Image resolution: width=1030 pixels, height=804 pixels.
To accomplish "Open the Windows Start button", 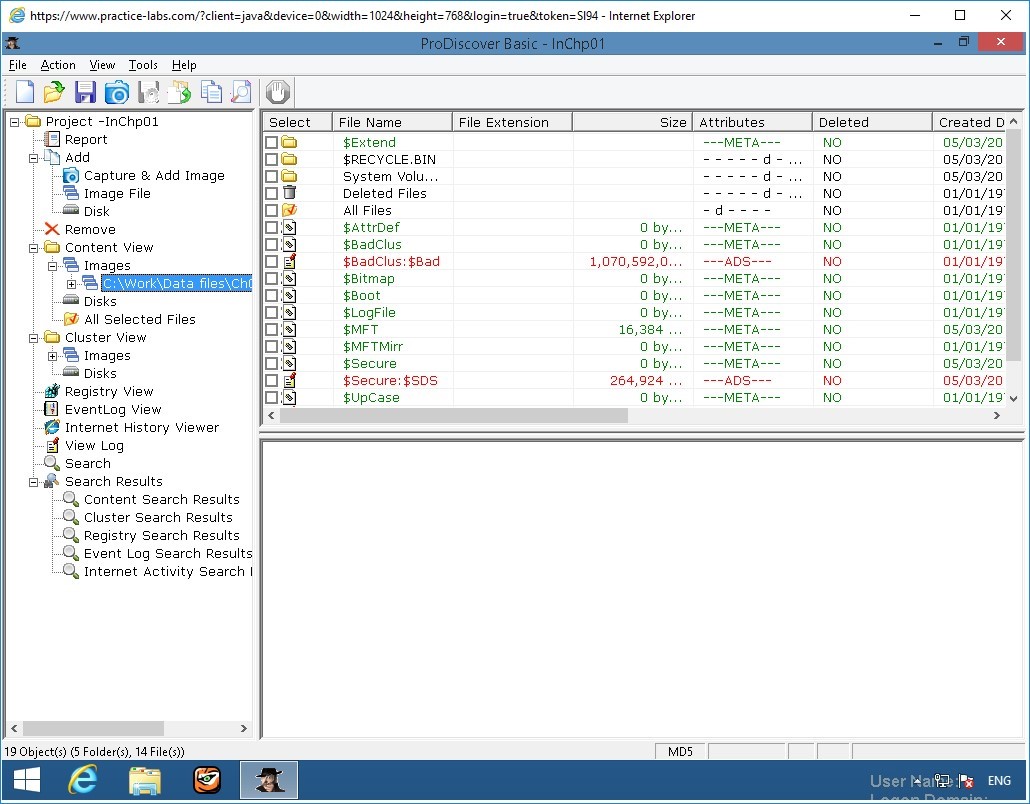I will (27, 780).
